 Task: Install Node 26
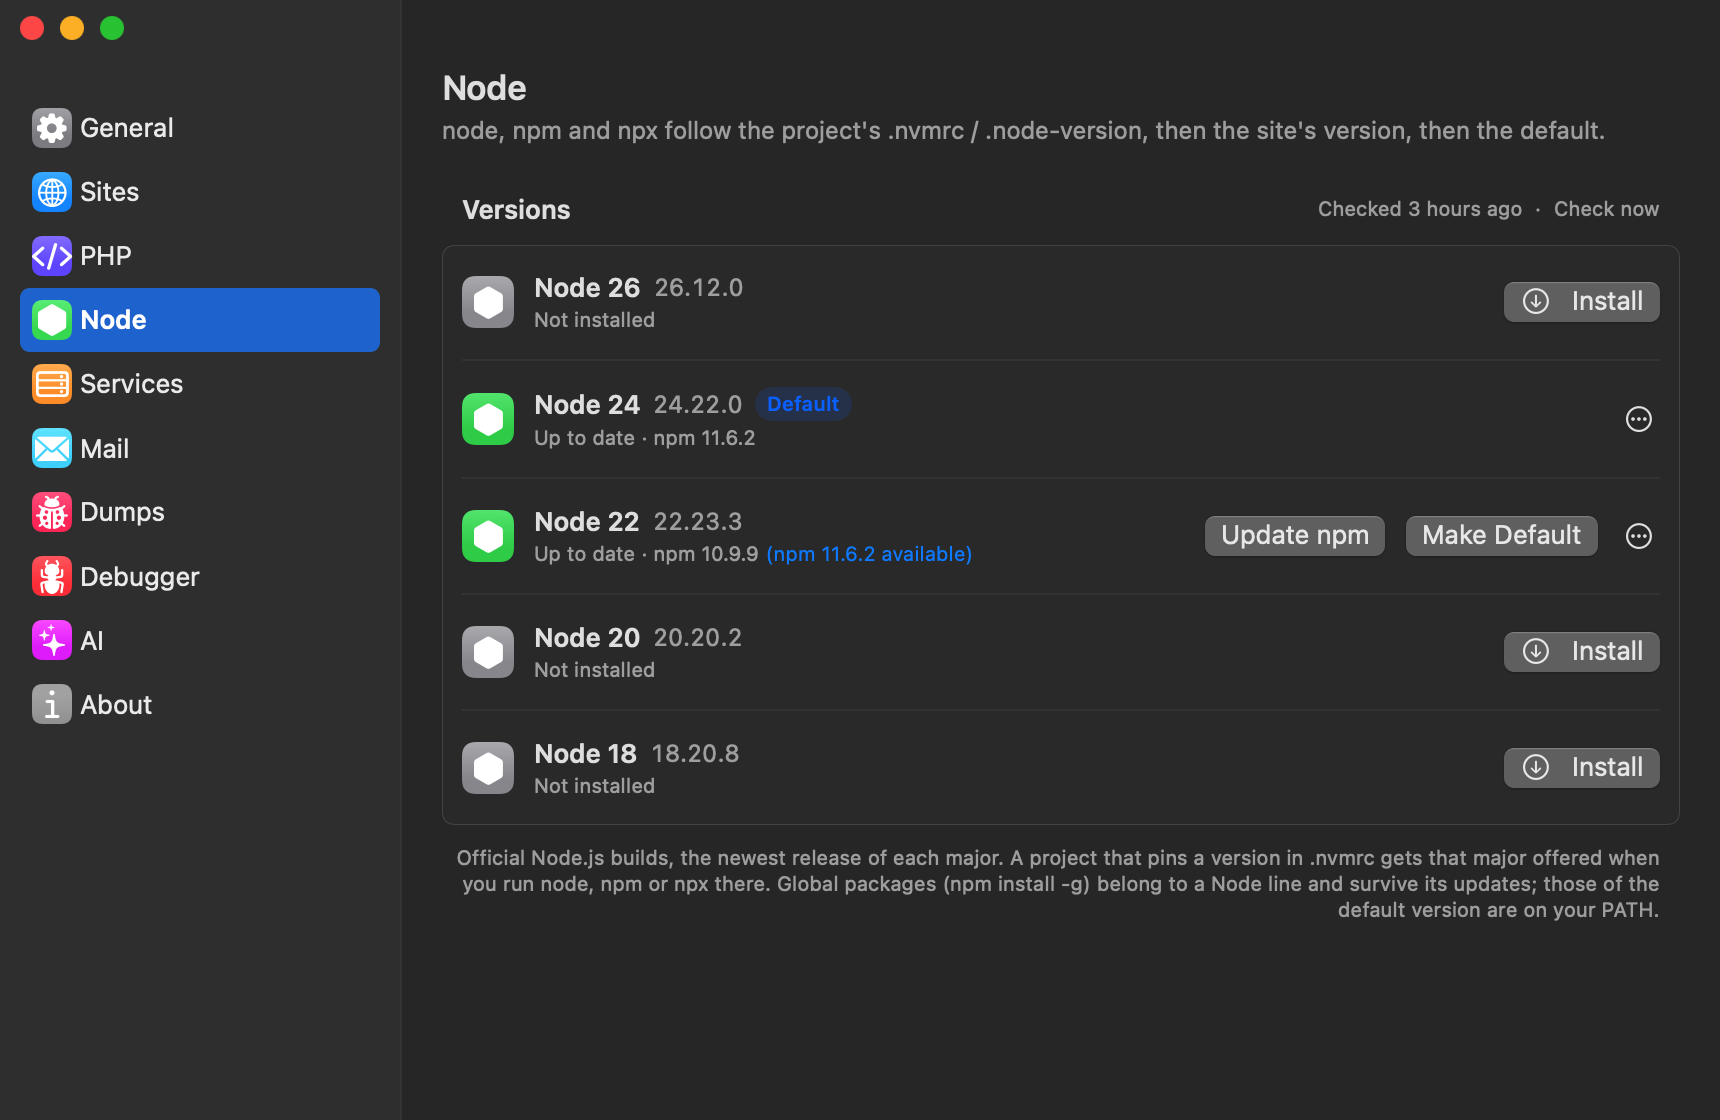(x=1582, y=302)
